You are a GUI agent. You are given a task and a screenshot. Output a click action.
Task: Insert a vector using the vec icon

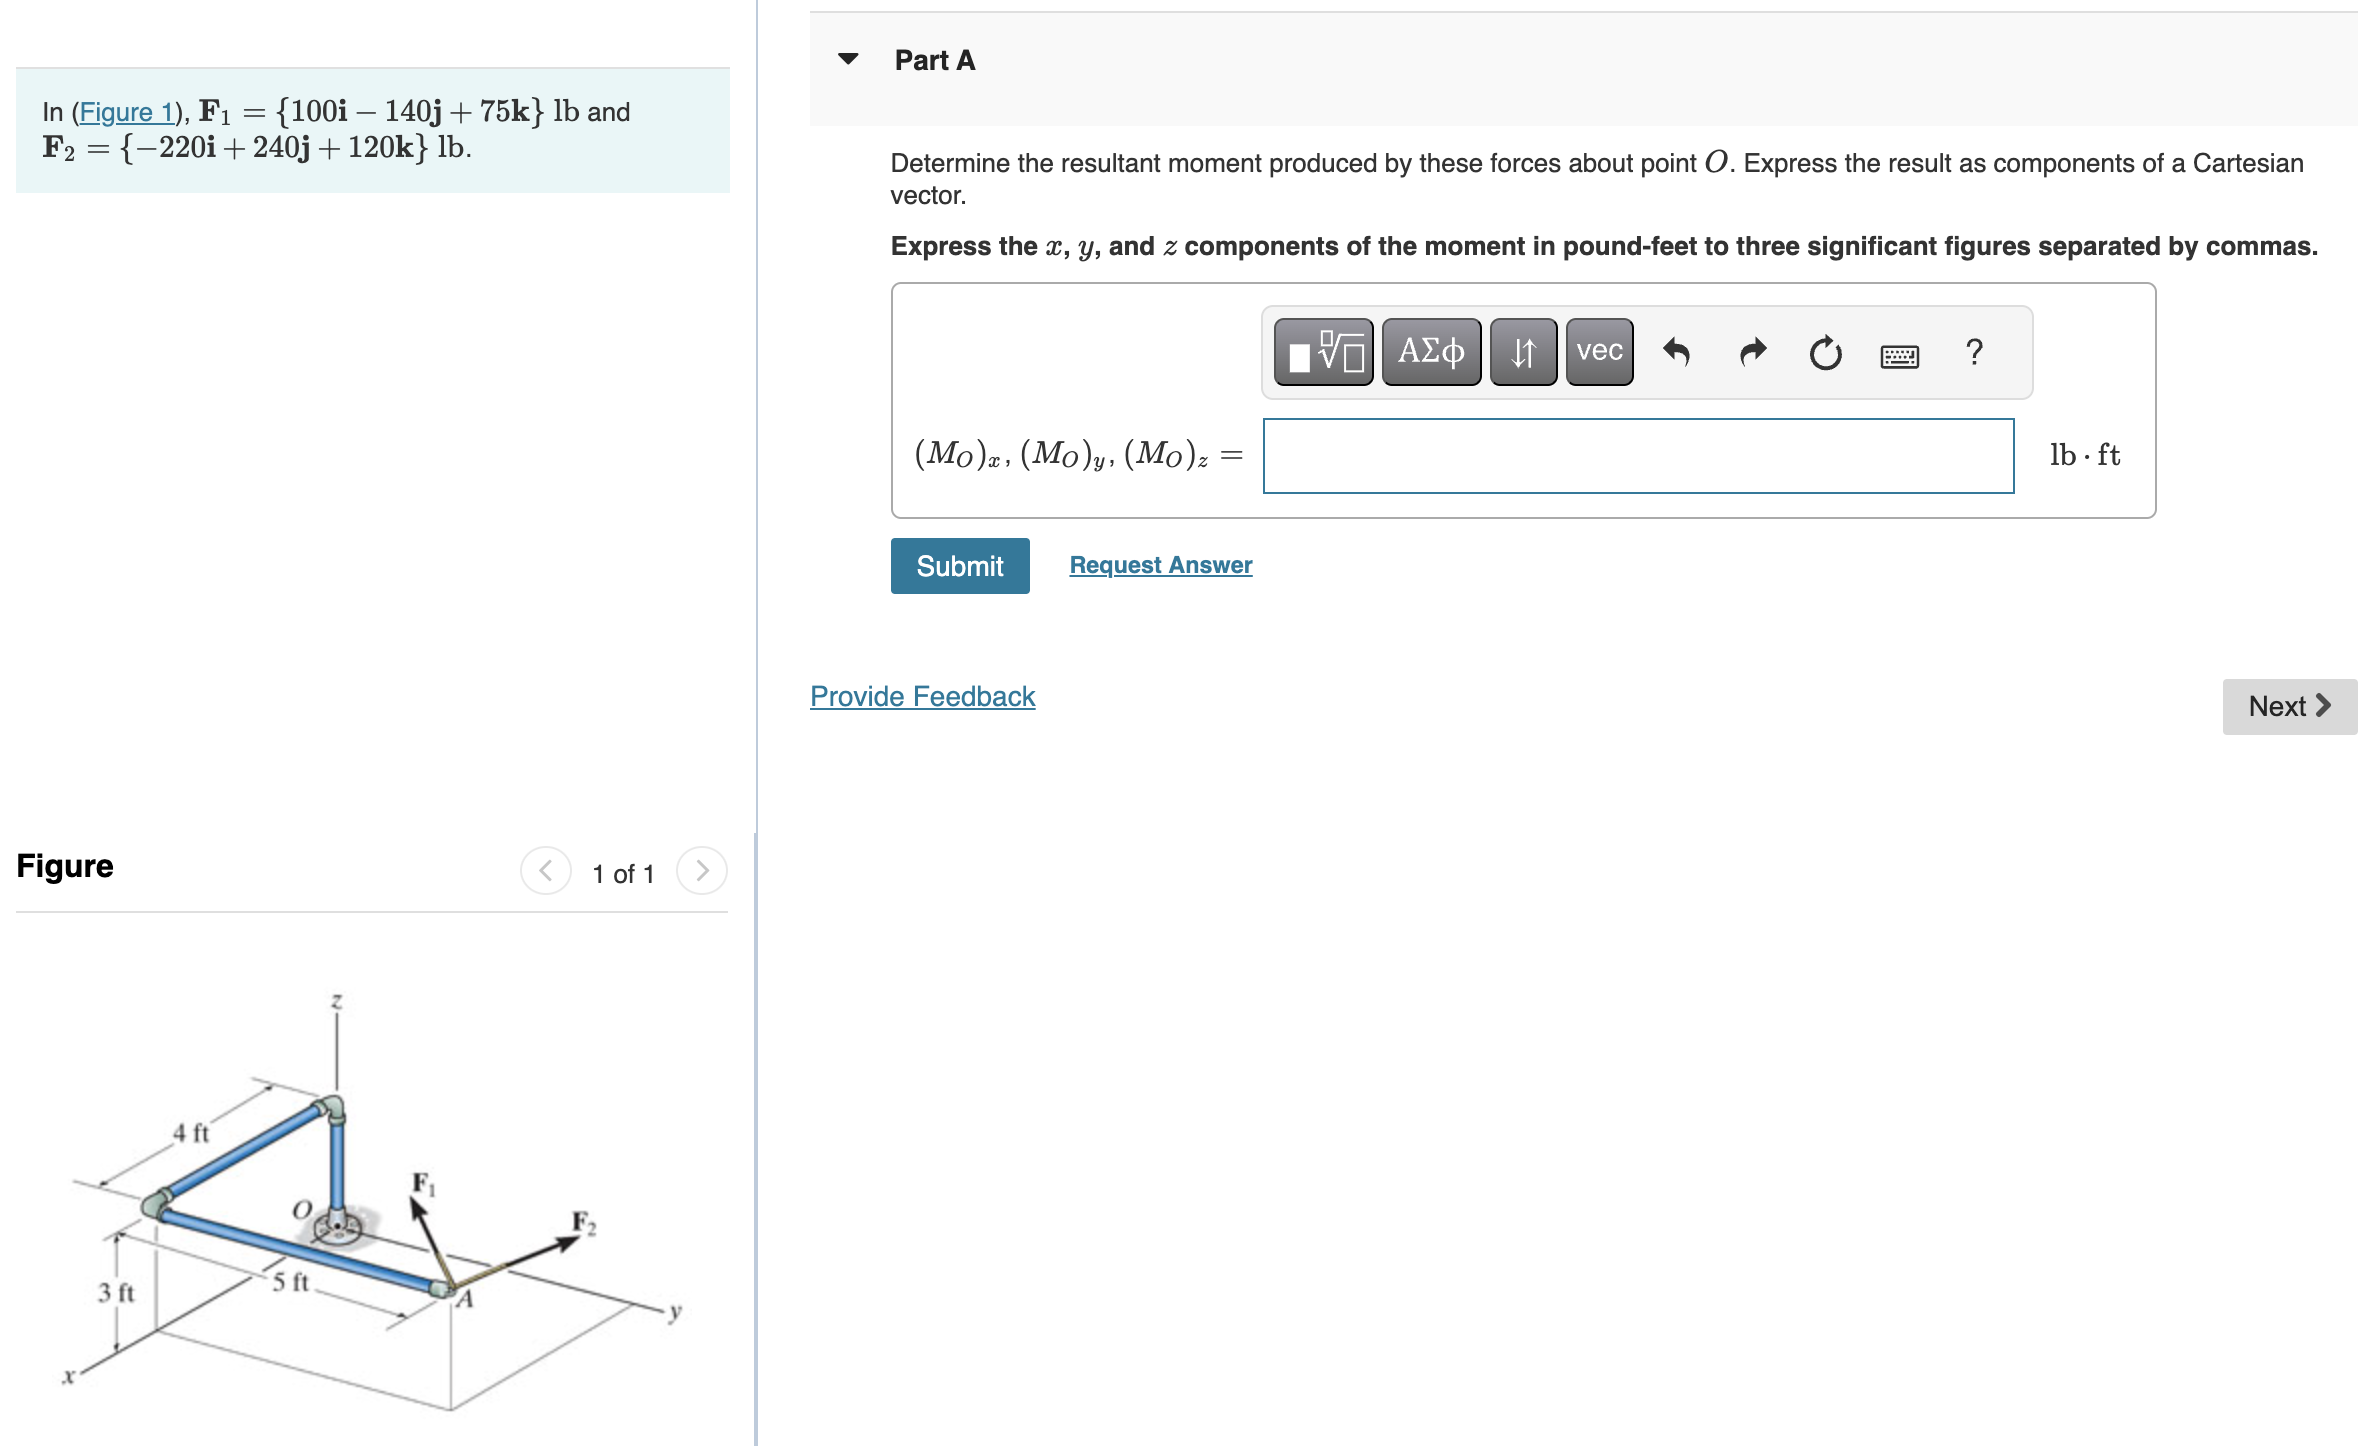pos(1597,352)
